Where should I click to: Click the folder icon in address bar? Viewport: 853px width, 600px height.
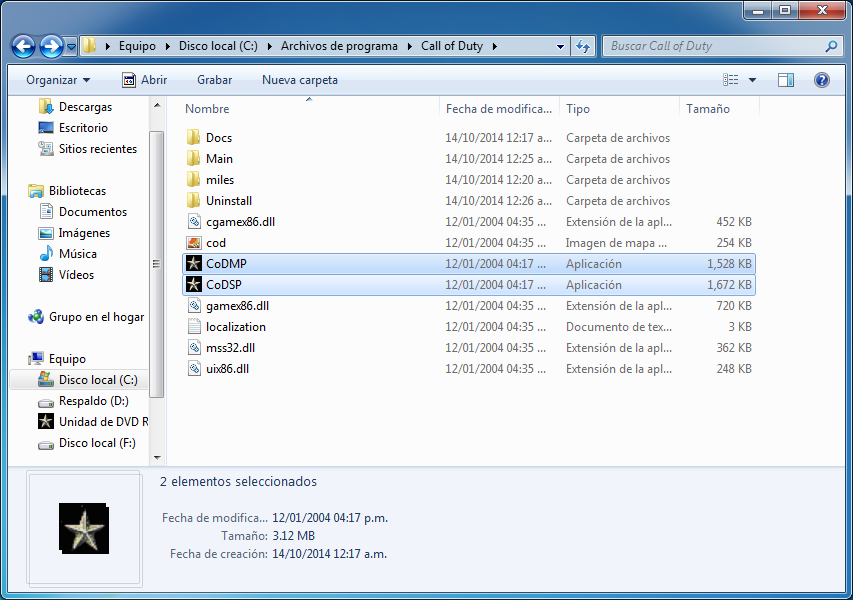90,46
